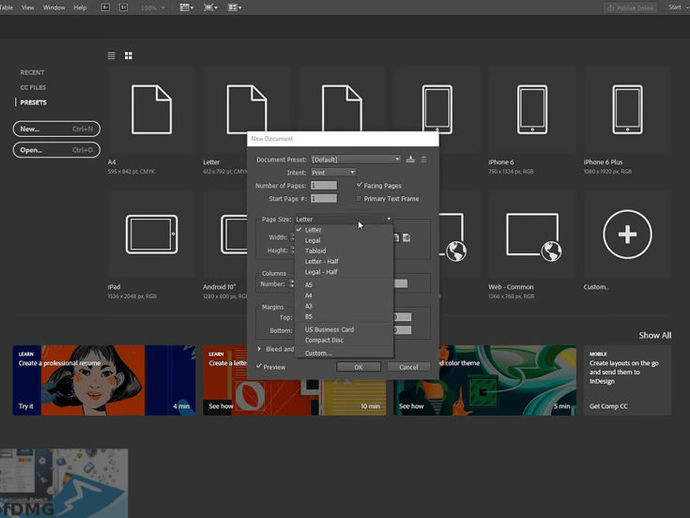Screen dimensions: 690x518
Task: Pick the Web - Common preset icon
Action: (533, 237)
